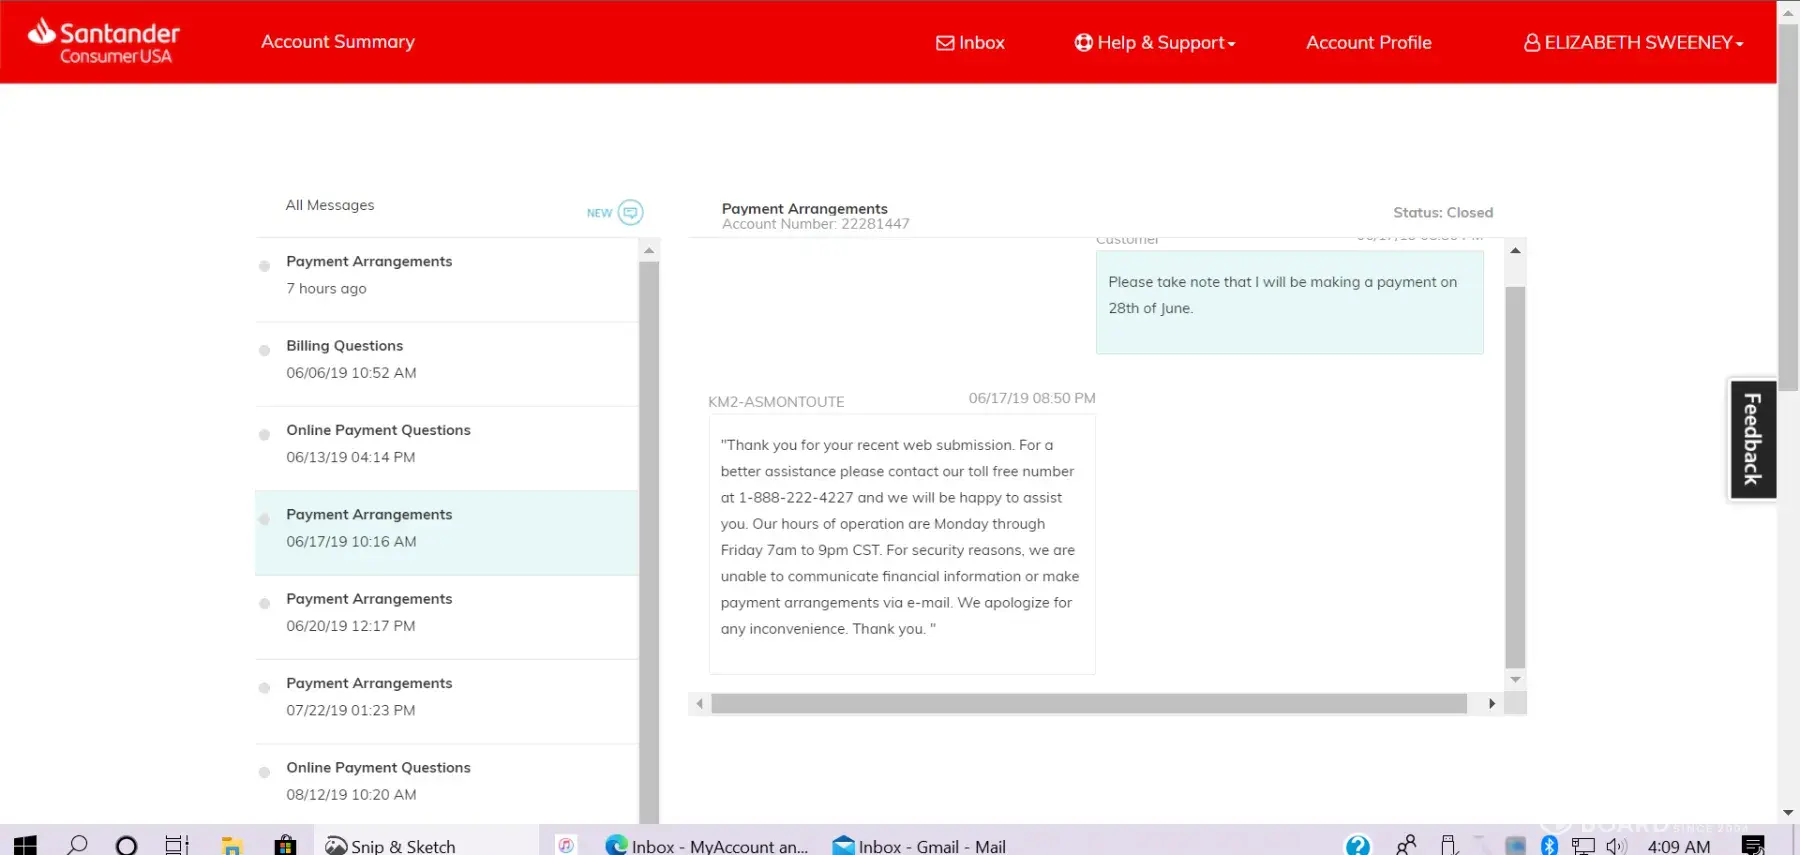This screenshot has height=855, width=1800.
Task: Open the Feedback side tab
Action: point(1752,439)
